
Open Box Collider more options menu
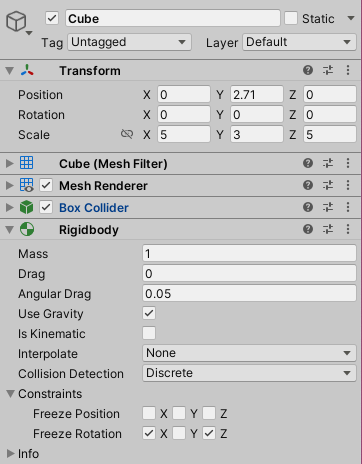click(348, 207)
